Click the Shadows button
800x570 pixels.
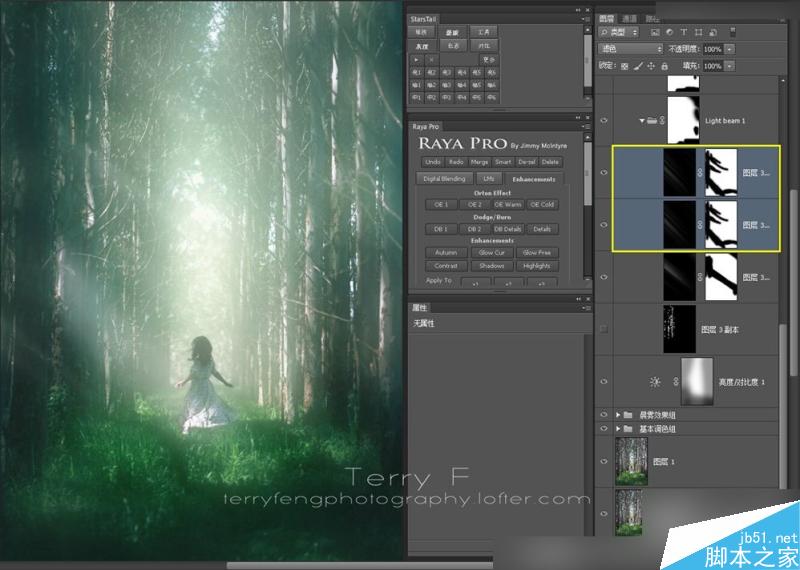pyautogui.click(x=492, y=266)
